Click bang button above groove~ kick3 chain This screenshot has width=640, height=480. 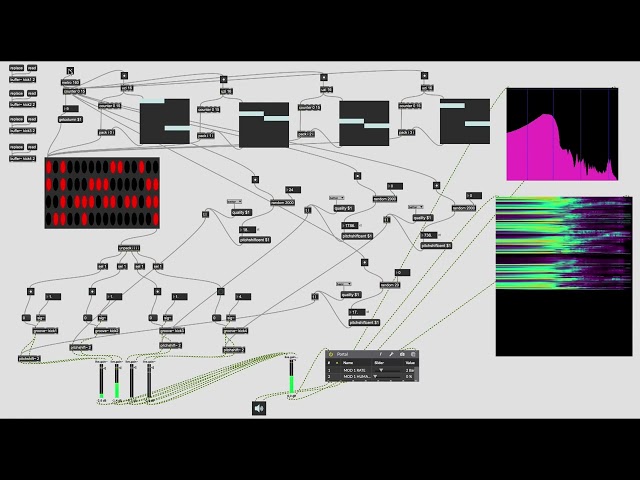(x=158, y=291)
